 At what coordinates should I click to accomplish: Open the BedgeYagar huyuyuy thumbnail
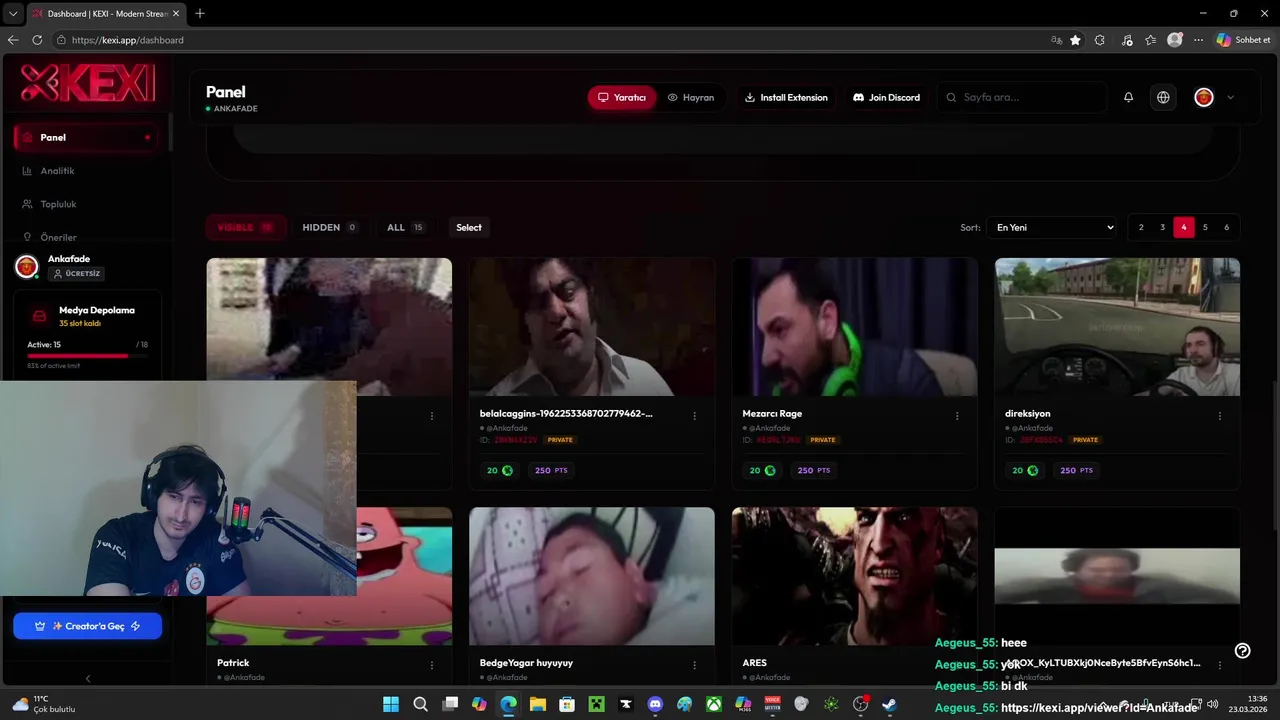coord(592,576)
